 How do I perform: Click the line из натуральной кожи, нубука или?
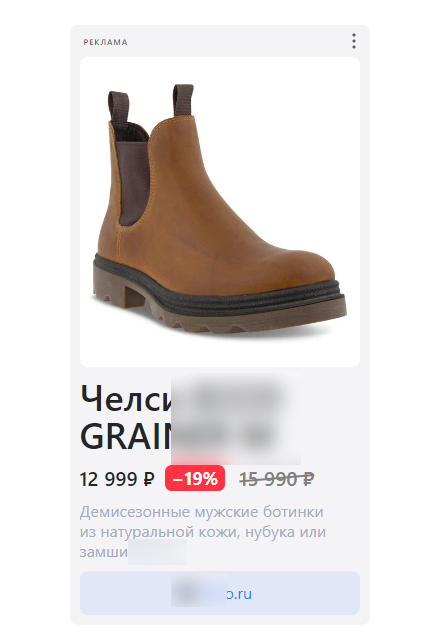point(203,532)
